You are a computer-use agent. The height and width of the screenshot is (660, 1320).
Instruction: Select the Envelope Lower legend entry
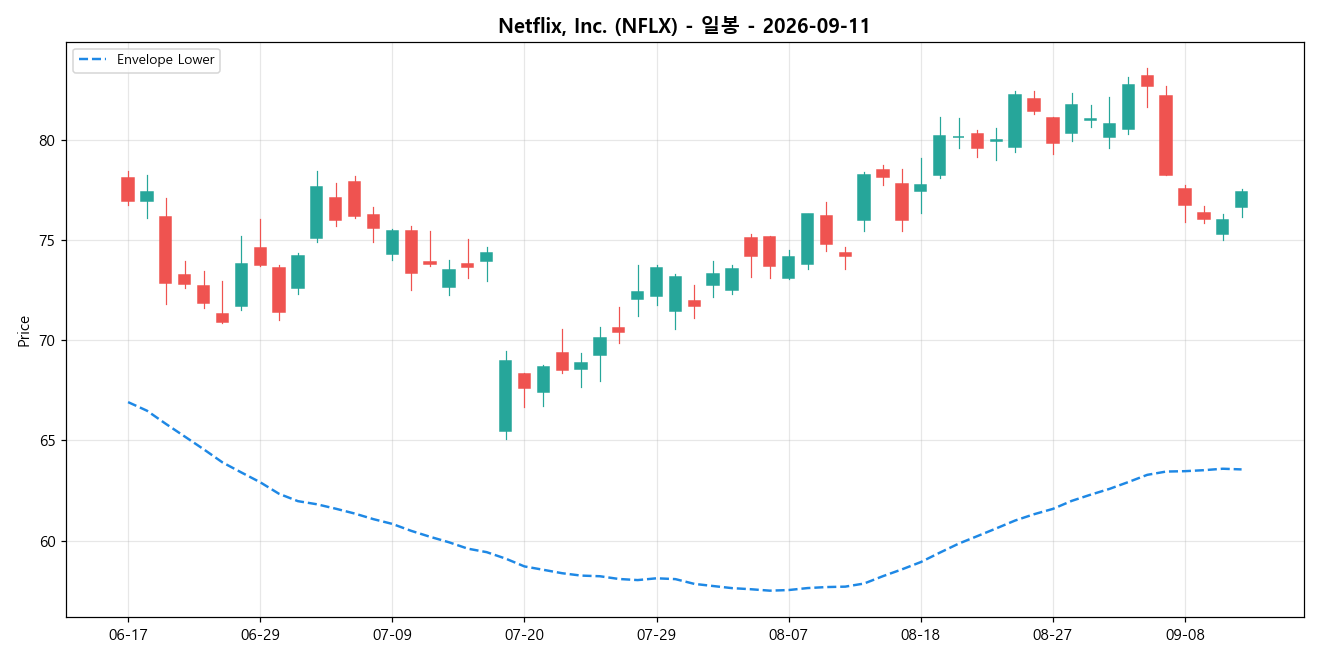[146, 60]
